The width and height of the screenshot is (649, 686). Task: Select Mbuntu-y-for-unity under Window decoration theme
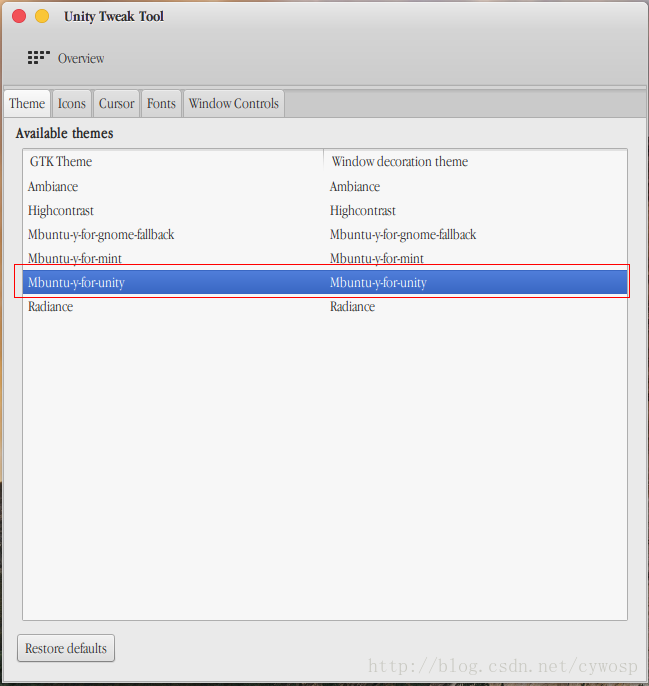pyautogui.click(x=378, y=283)
